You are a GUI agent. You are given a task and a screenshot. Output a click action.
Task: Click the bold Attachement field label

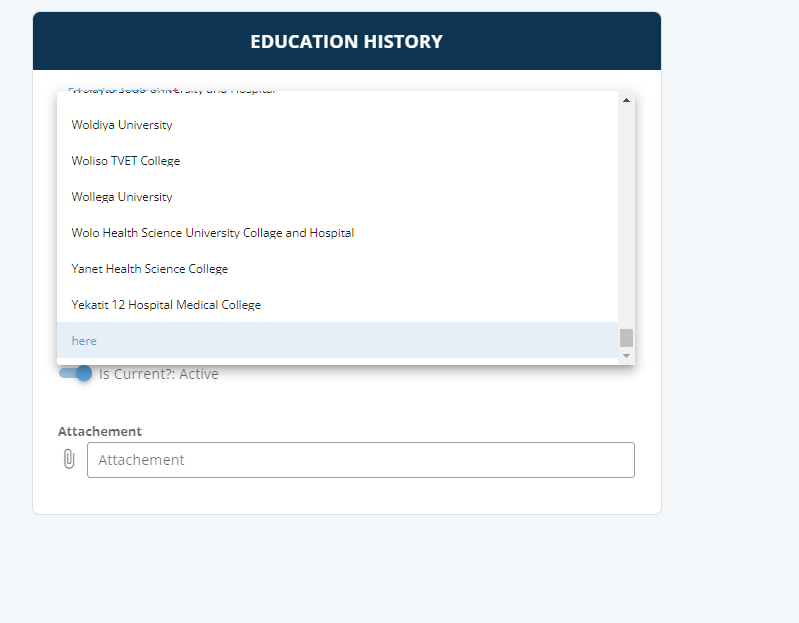click(100, 431)
